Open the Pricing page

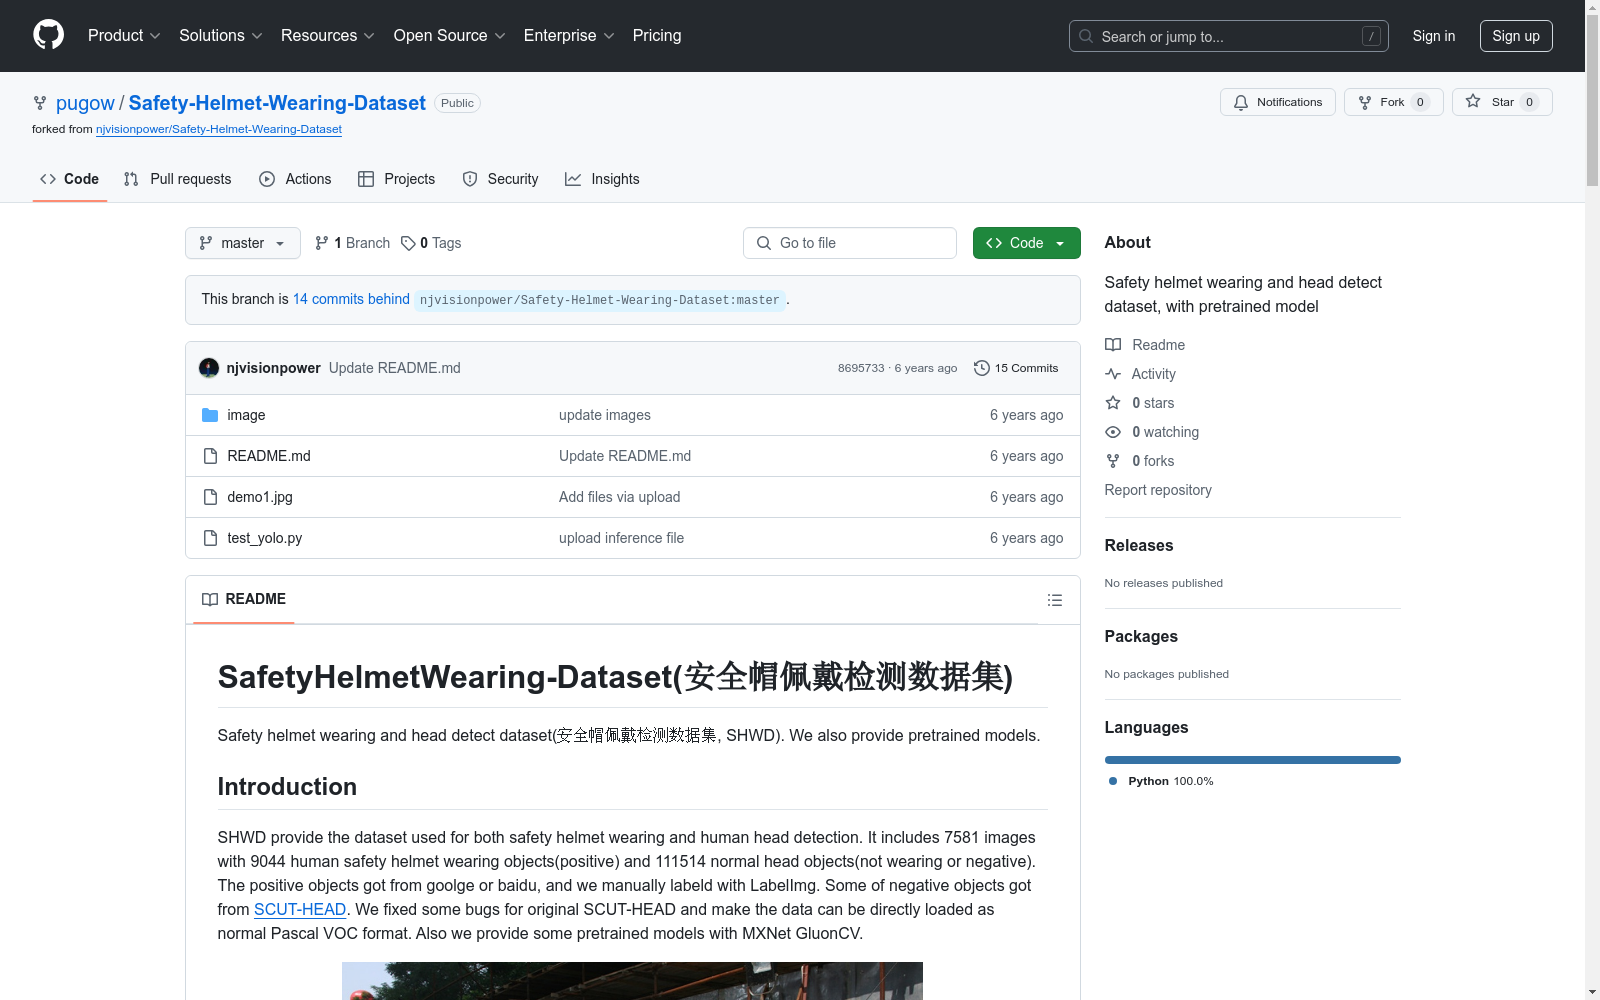tap(657, 35)
